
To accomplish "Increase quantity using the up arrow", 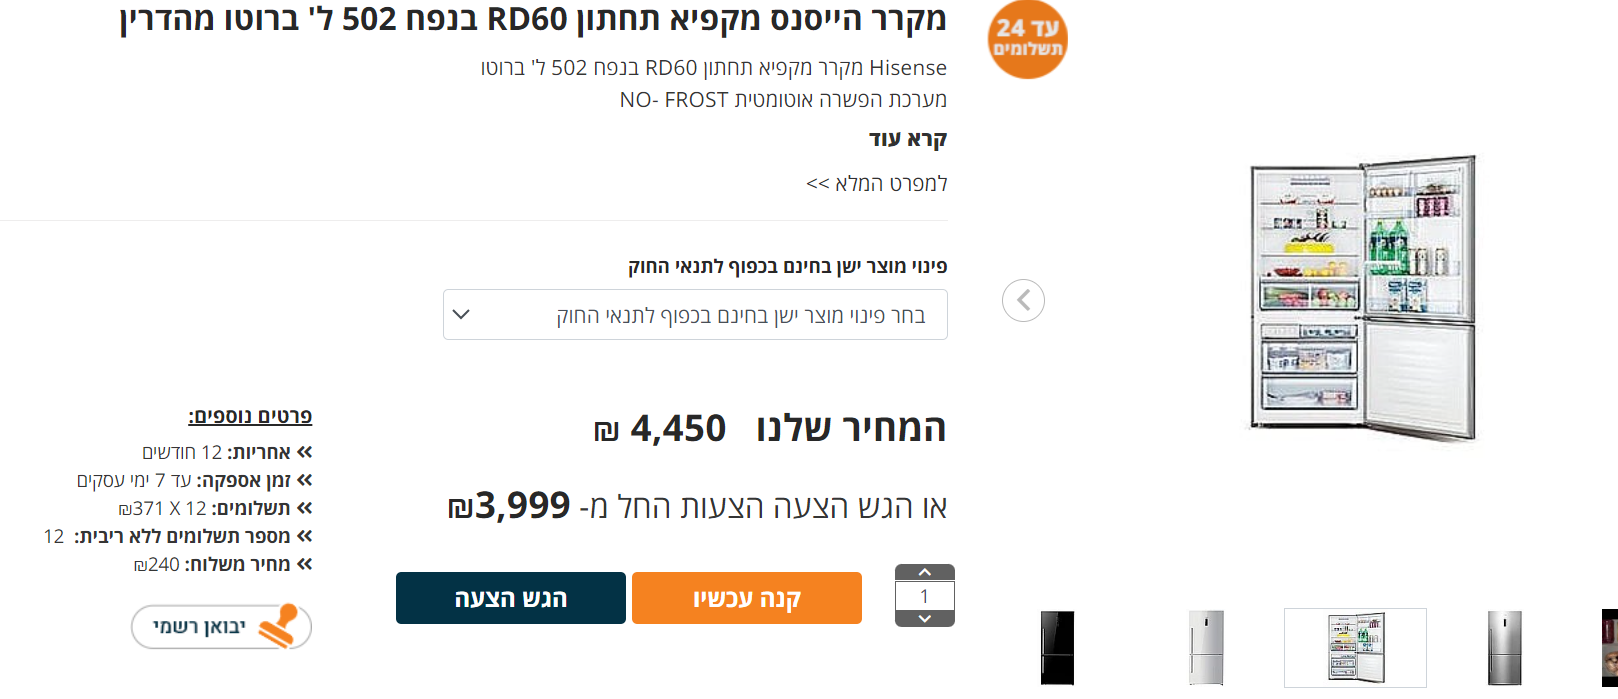I will coord(925,574).
